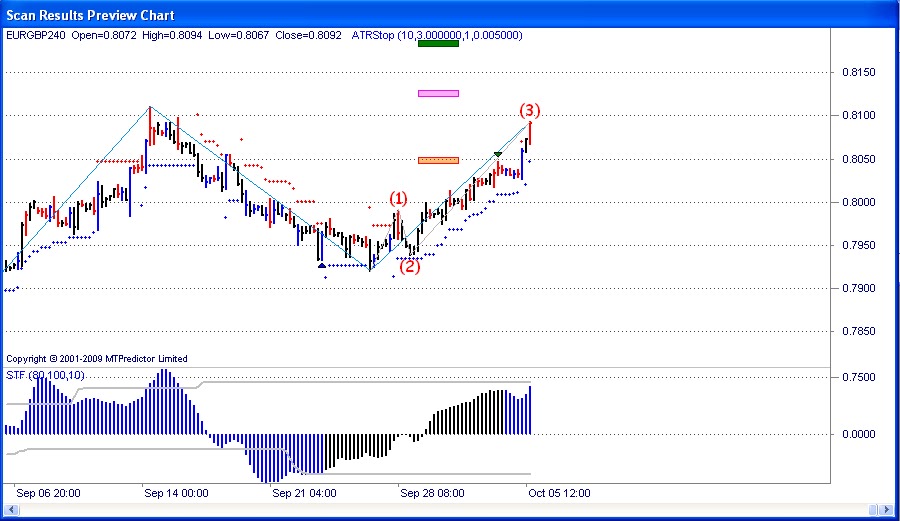Click the 0.7500 oscillator axis label
Image resolution: width=900 pixels, height=521 pixels.
tap(859, 377)
